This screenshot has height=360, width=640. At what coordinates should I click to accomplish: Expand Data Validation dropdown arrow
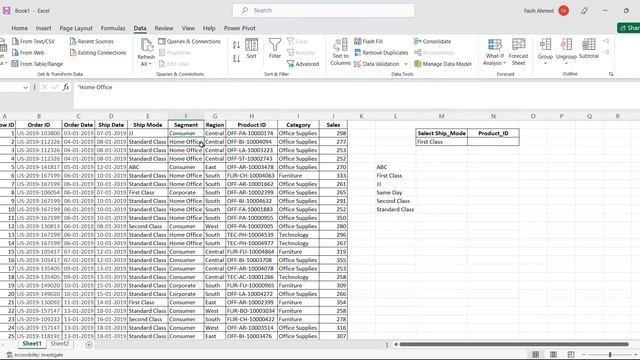406,64
